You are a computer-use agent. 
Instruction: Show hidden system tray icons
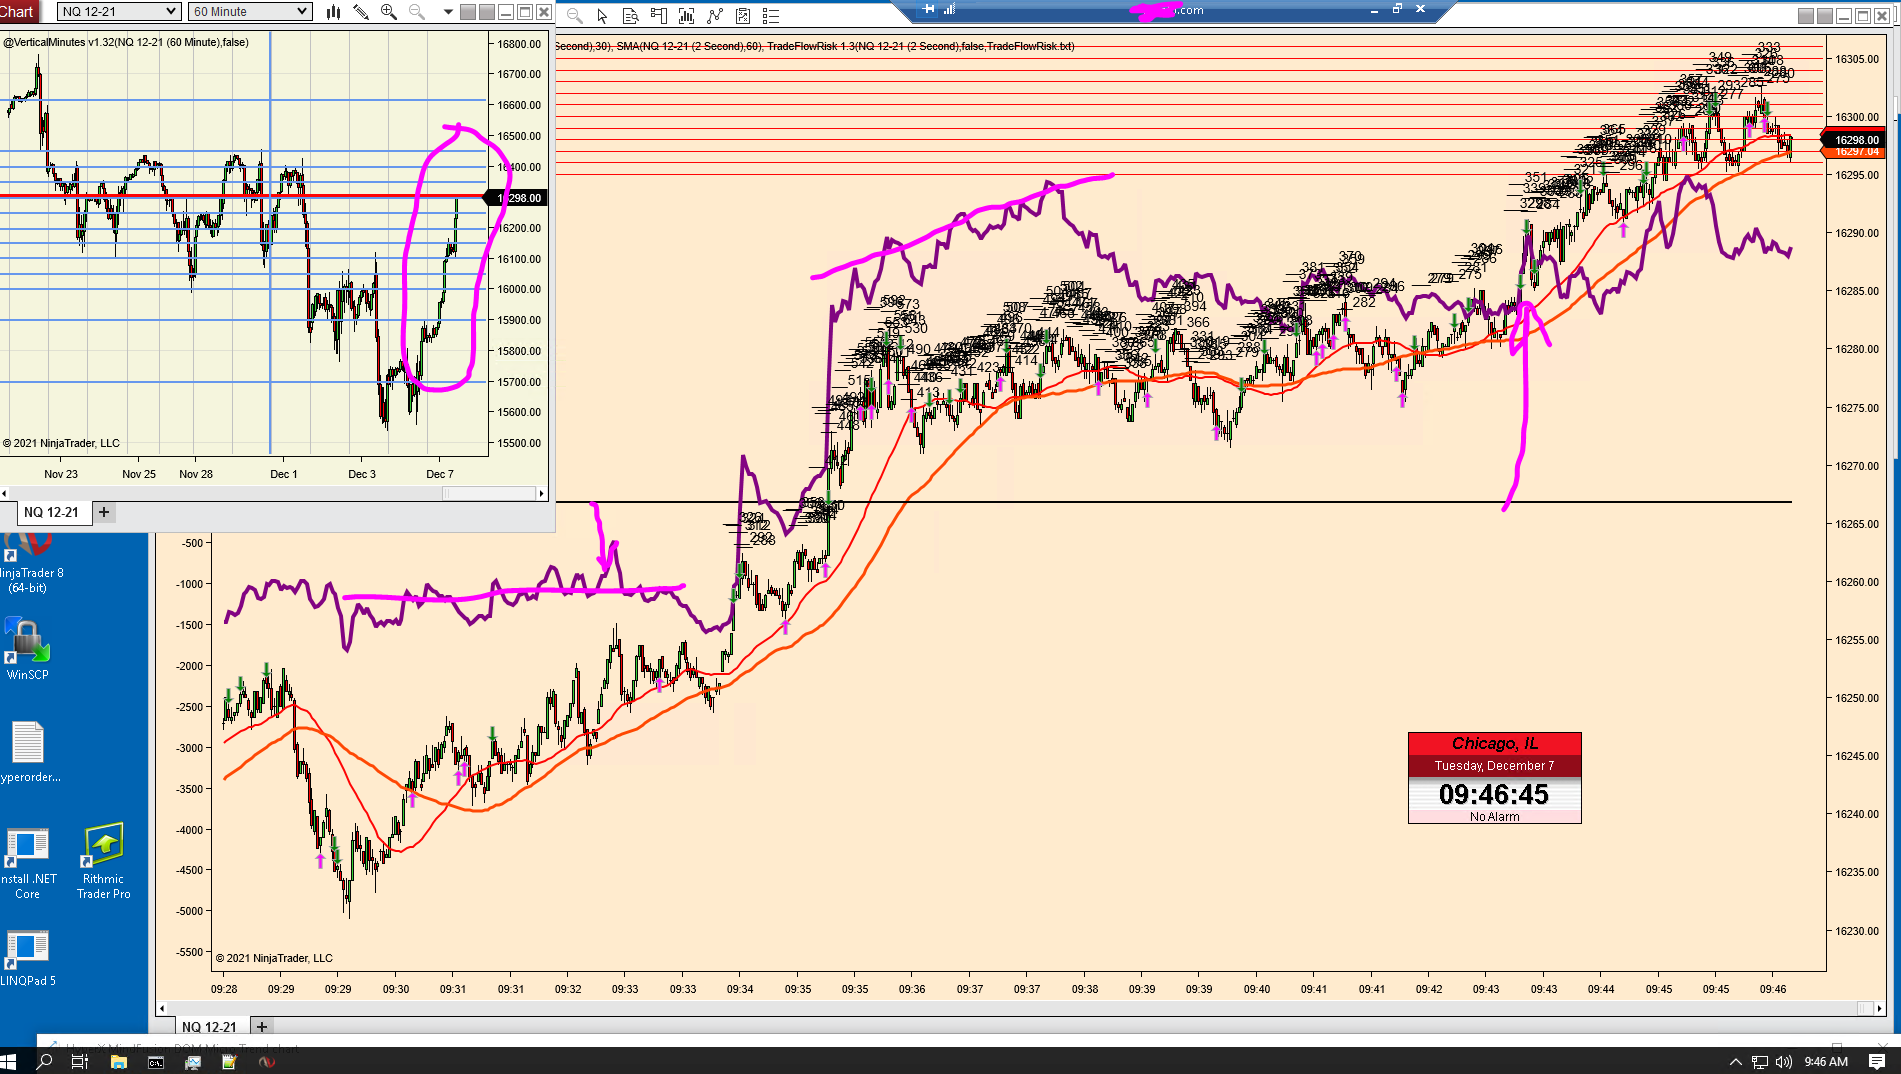click(x=1736, y=1062)
